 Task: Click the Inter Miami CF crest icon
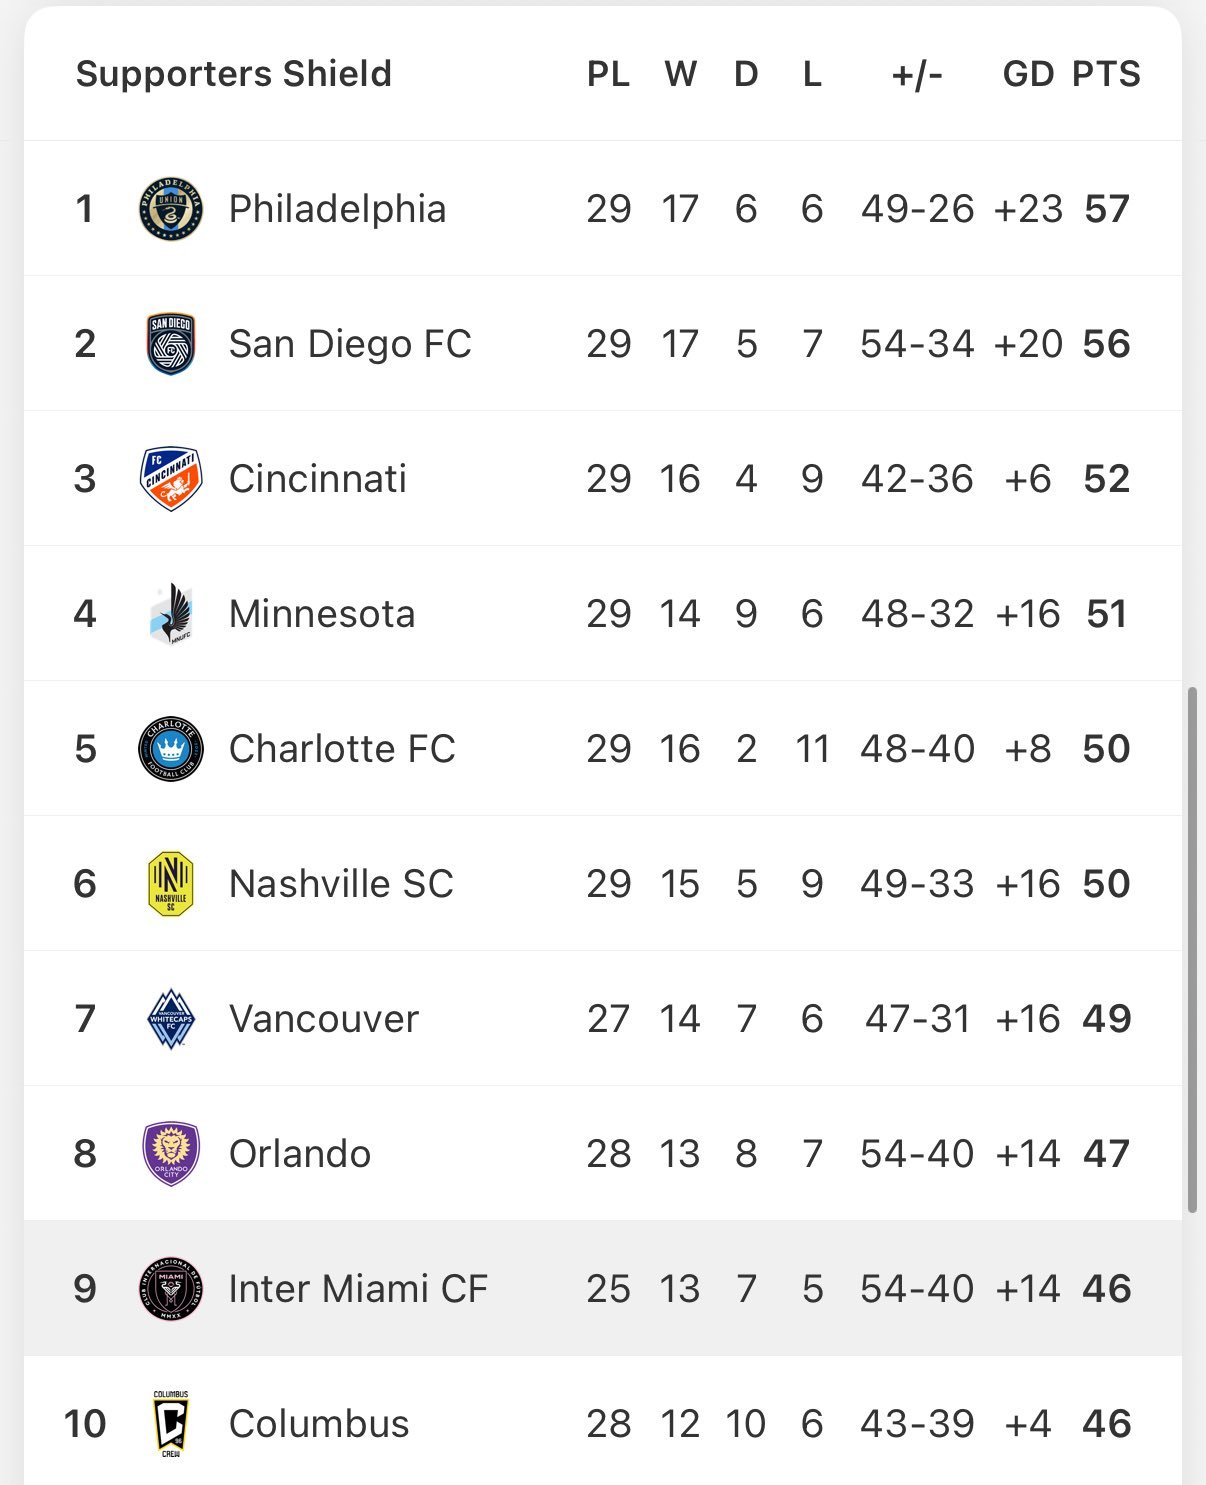(171, 1288)
